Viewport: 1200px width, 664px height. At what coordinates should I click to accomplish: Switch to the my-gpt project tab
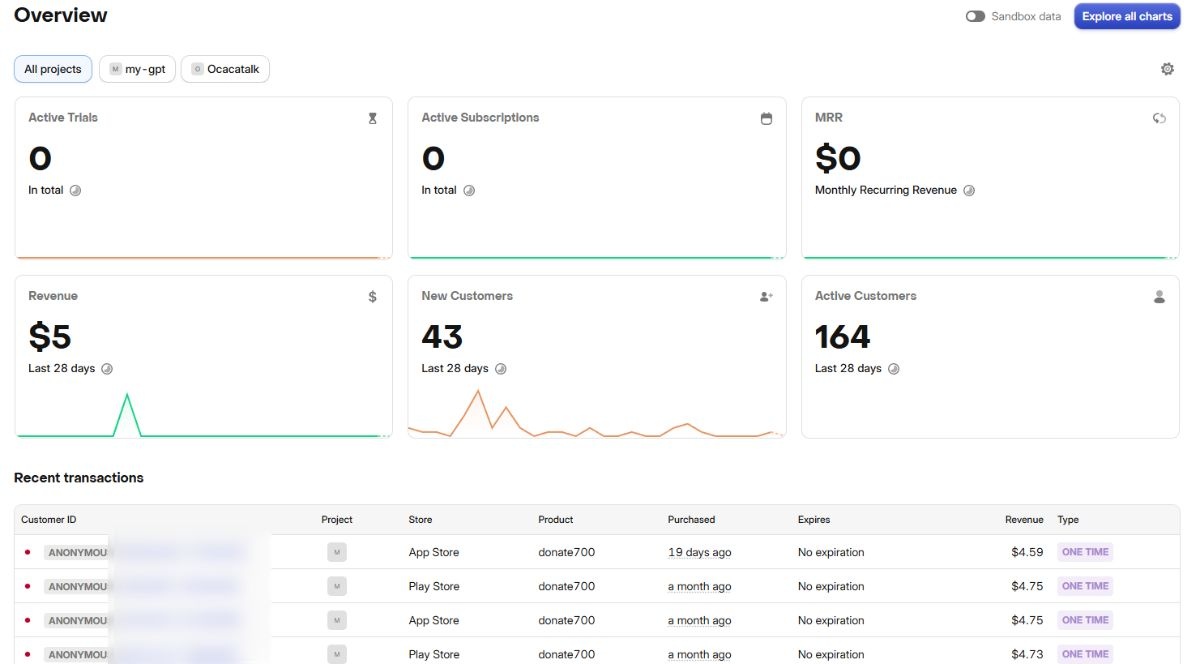137,69
